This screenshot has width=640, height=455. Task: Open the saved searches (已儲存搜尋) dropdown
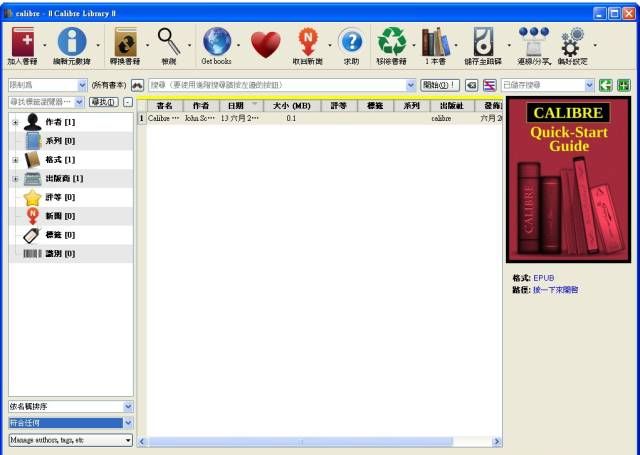pyautogui.click(x=548, y=86)
